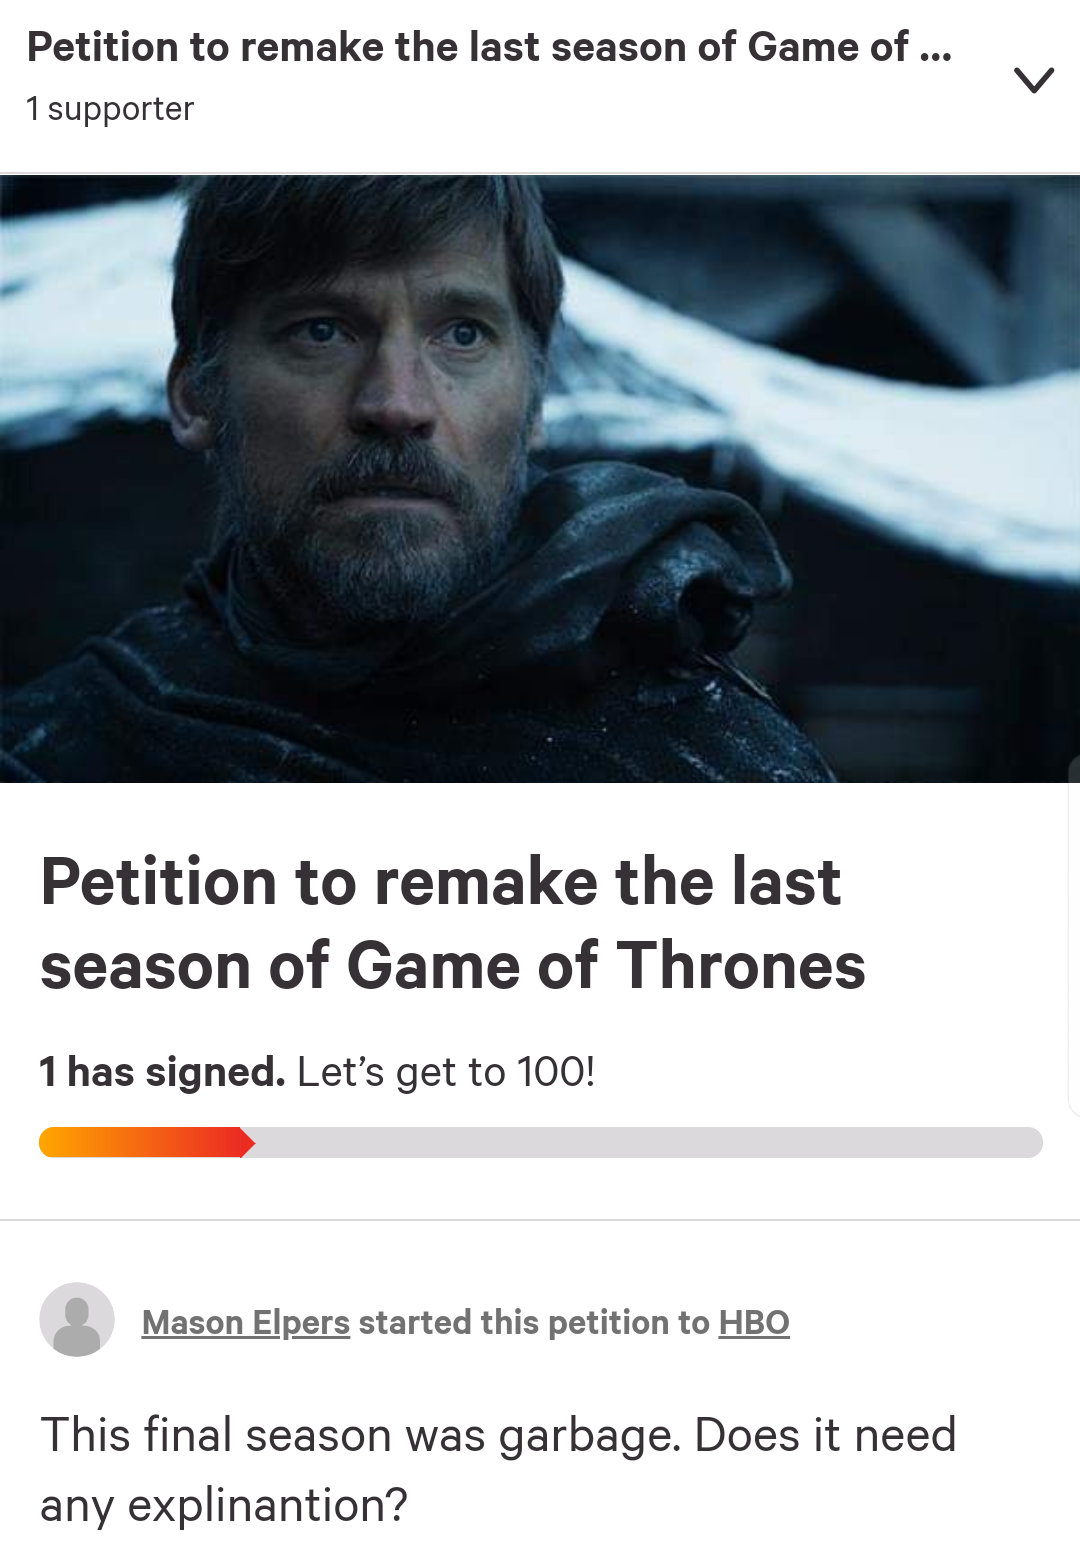Click the petition starter avatar icon
Screen dimensions: 1080x1564
click(77, 1320)
